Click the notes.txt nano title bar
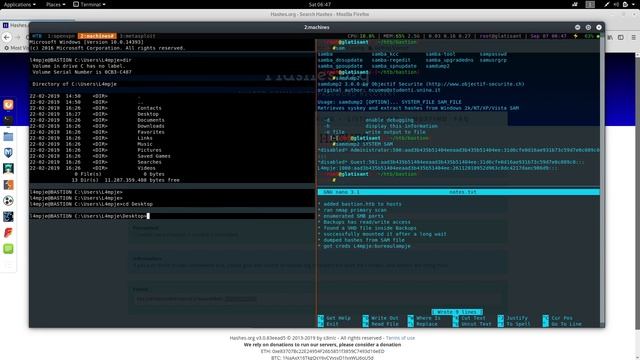Viewport: 640px width, 360px height. 459,192
